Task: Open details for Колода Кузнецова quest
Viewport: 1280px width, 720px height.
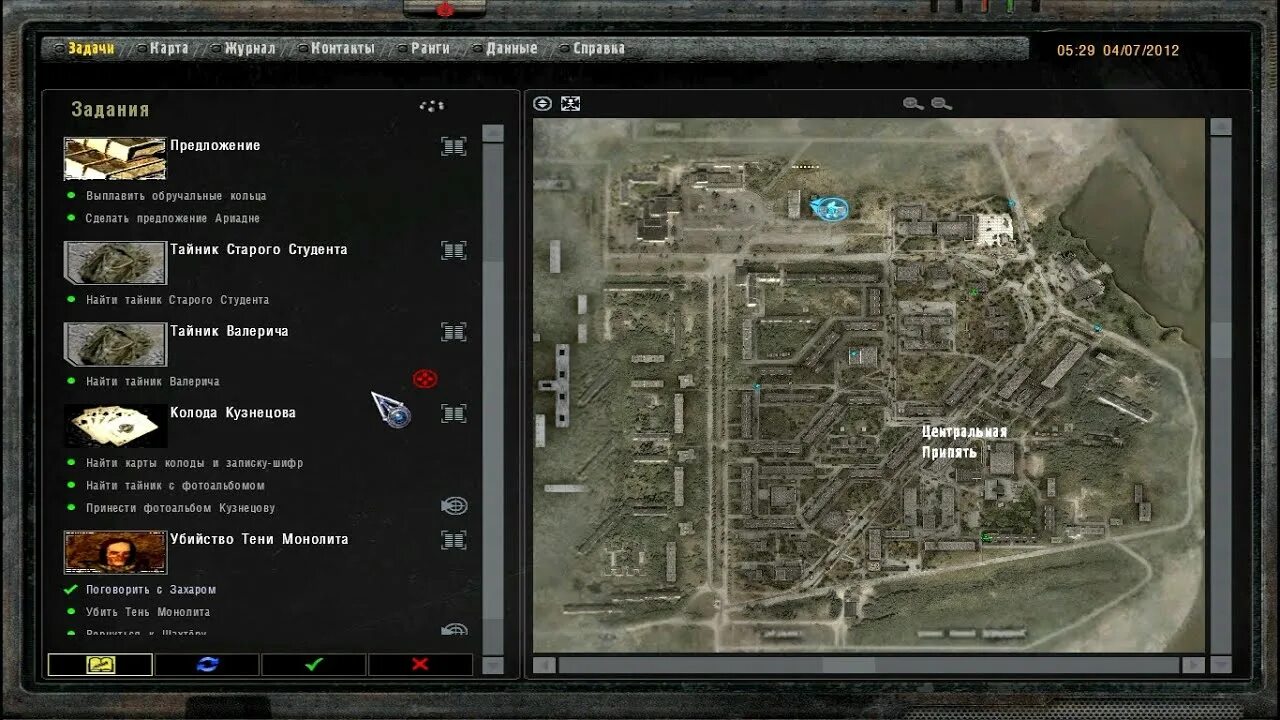Action: [x=454, y=413]
